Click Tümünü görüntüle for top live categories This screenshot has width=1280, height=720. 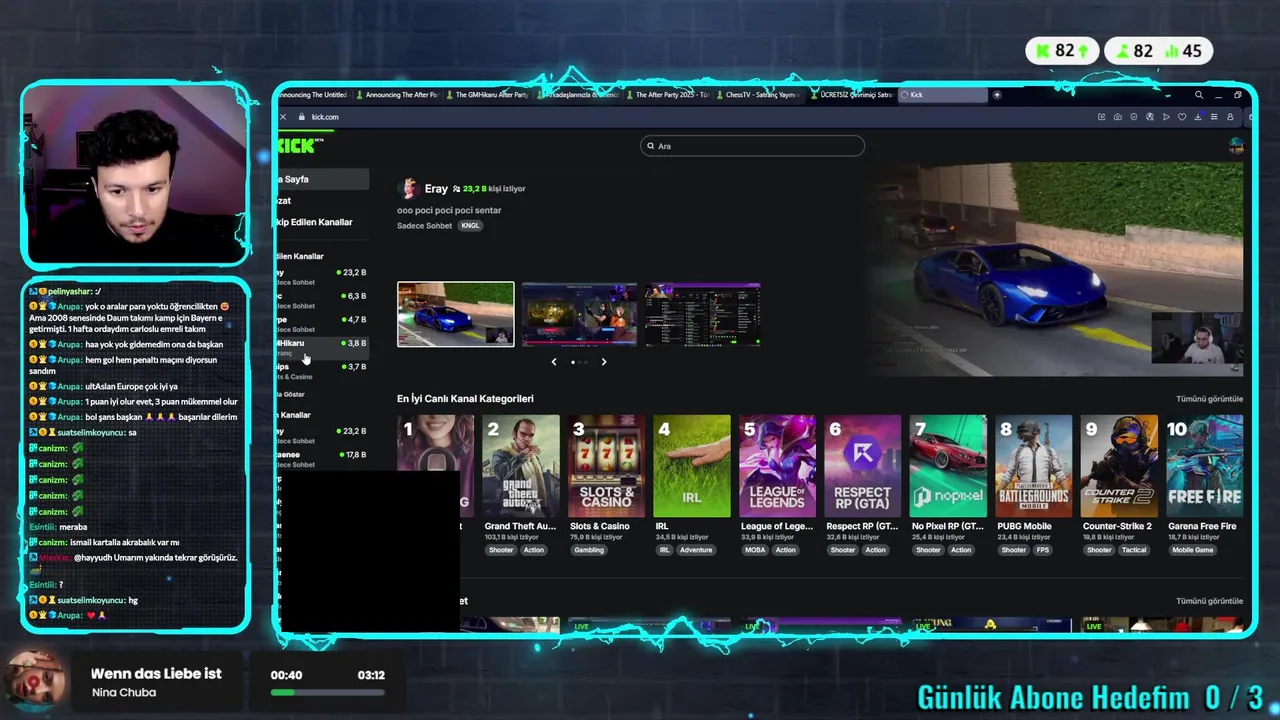coord(1209,399)
